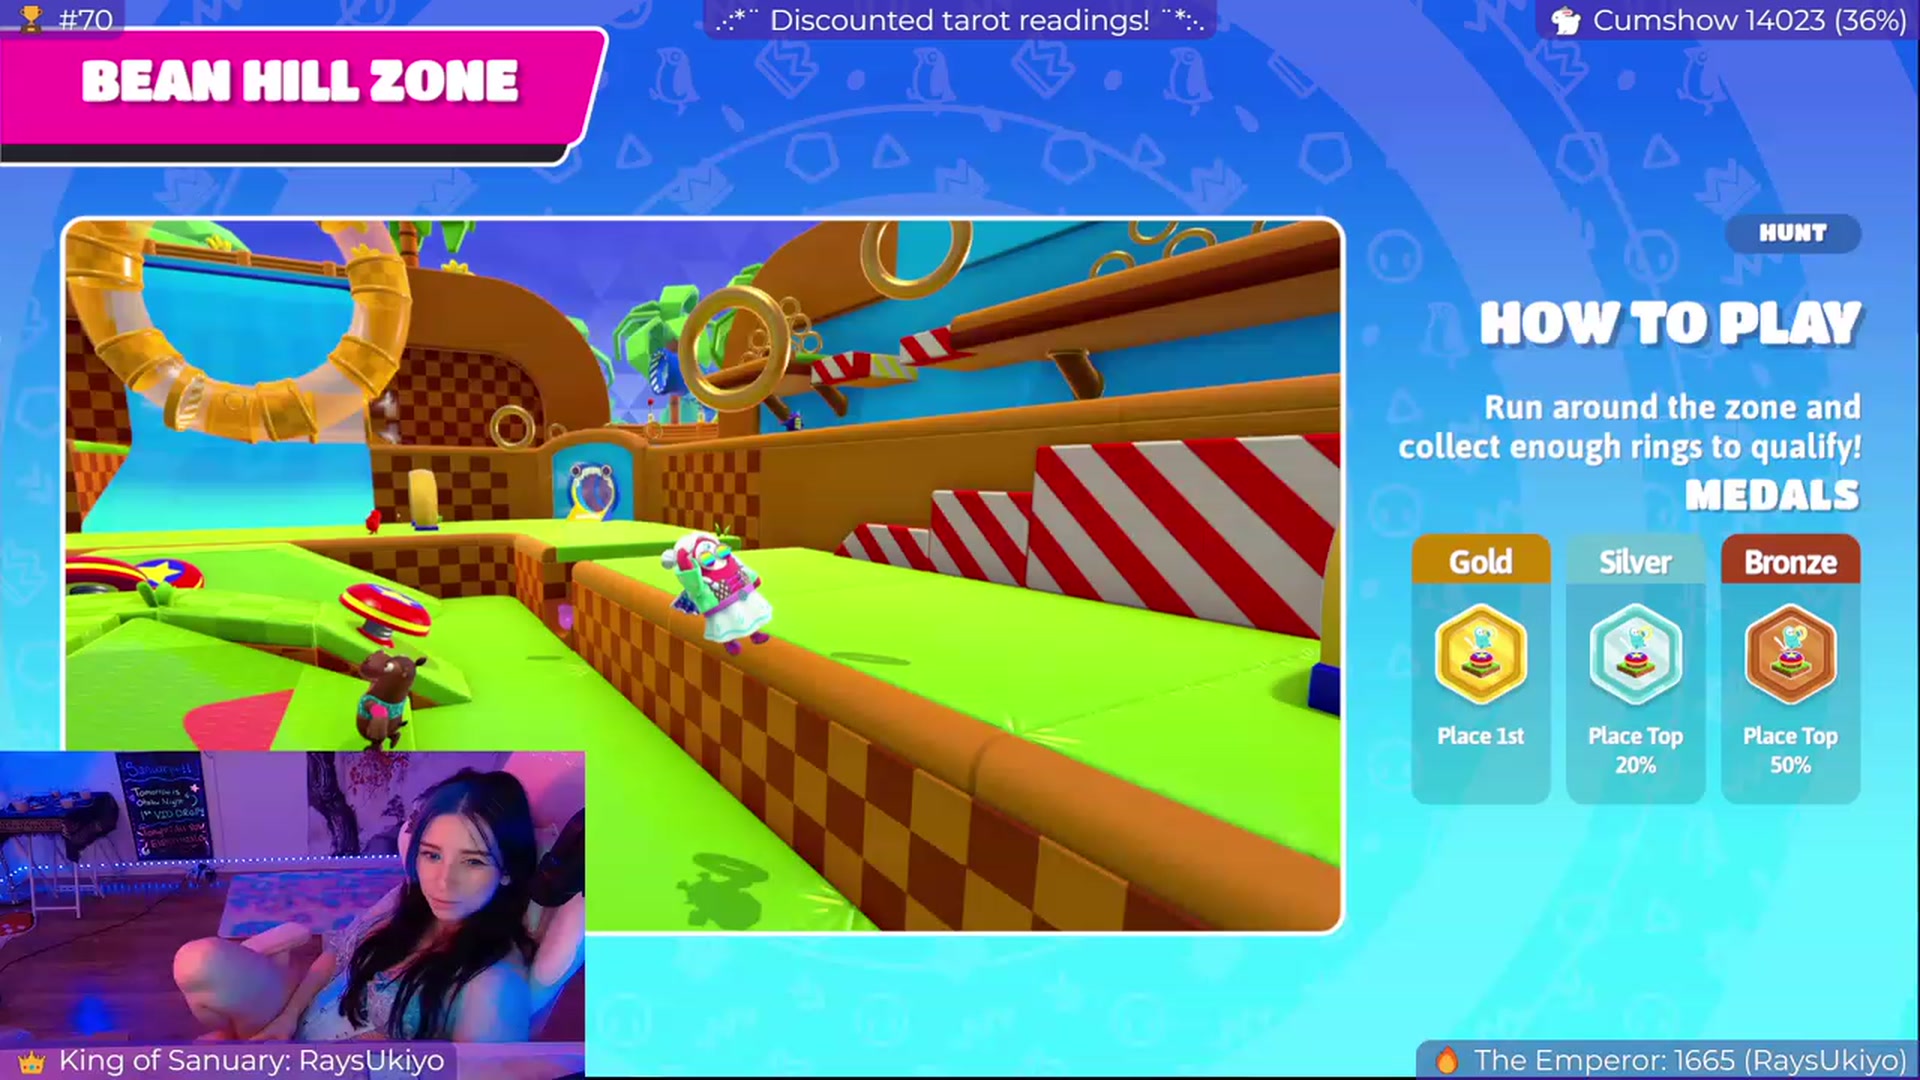Select the HUNT game mode tag
Viewport: 1920px width, 1080px height.
click(x=1793, y=233)
